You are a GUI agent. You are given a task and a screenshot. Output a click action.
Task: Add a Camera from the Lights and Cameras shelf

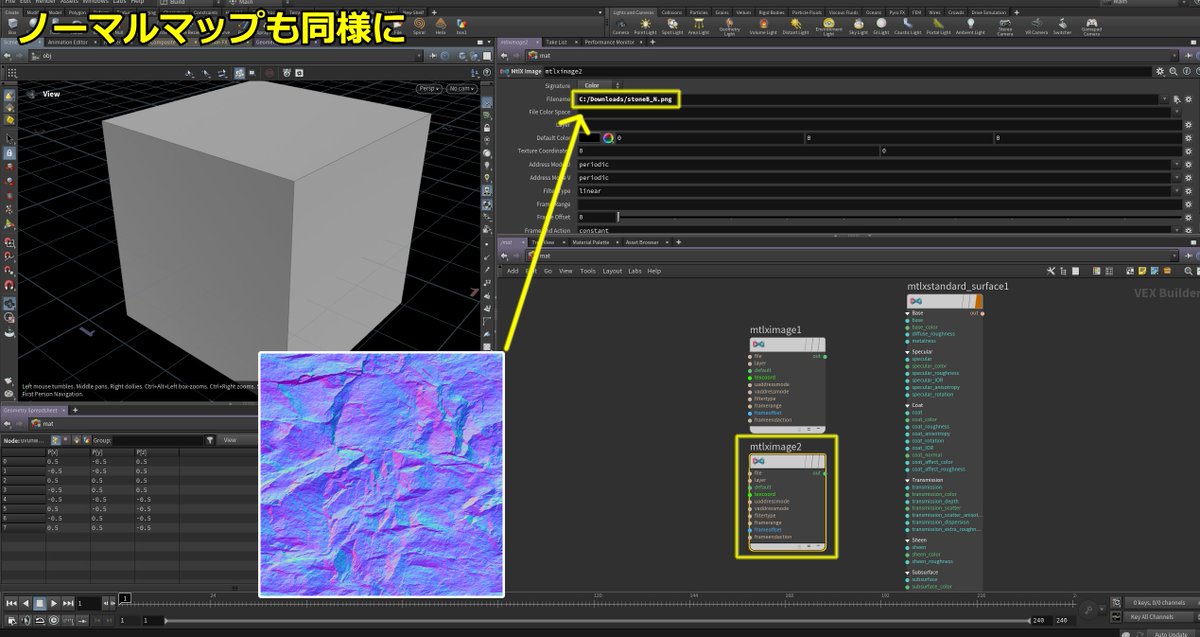621,26
